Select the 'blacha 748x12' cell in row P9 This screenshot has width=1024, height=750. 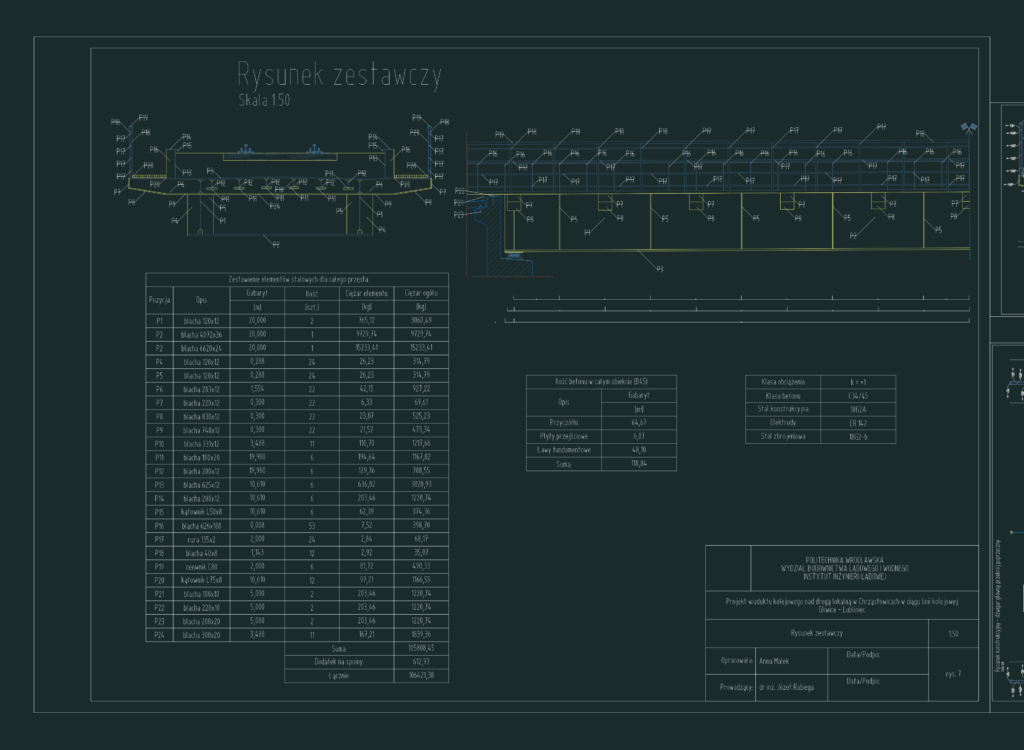click(202, 431)
